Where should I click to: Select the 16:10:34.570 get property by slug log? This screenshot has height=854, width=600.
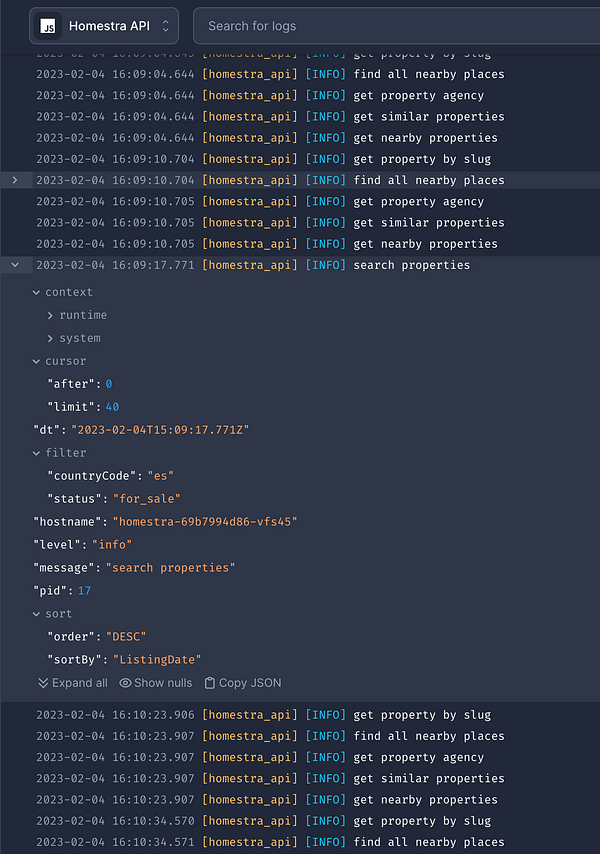click(300, 821)
